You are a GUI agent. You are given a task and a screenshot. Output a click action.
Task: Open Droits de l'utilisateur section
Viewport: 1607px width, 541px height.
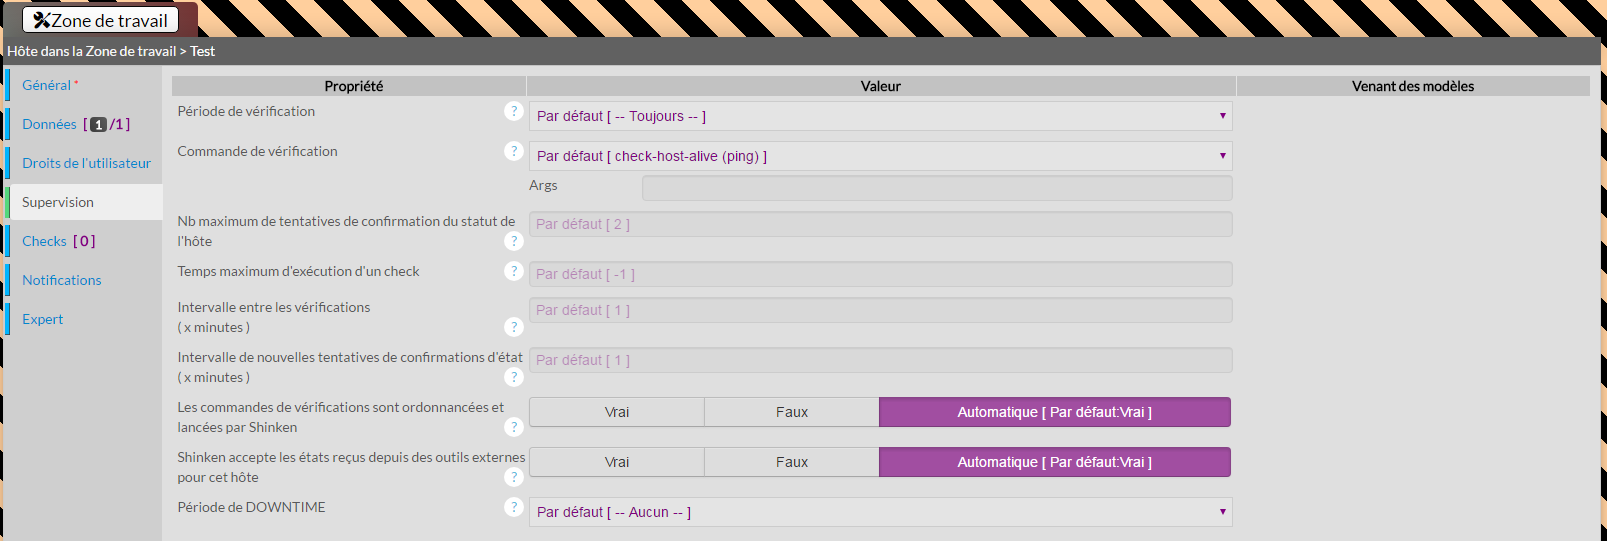(86, 163)
